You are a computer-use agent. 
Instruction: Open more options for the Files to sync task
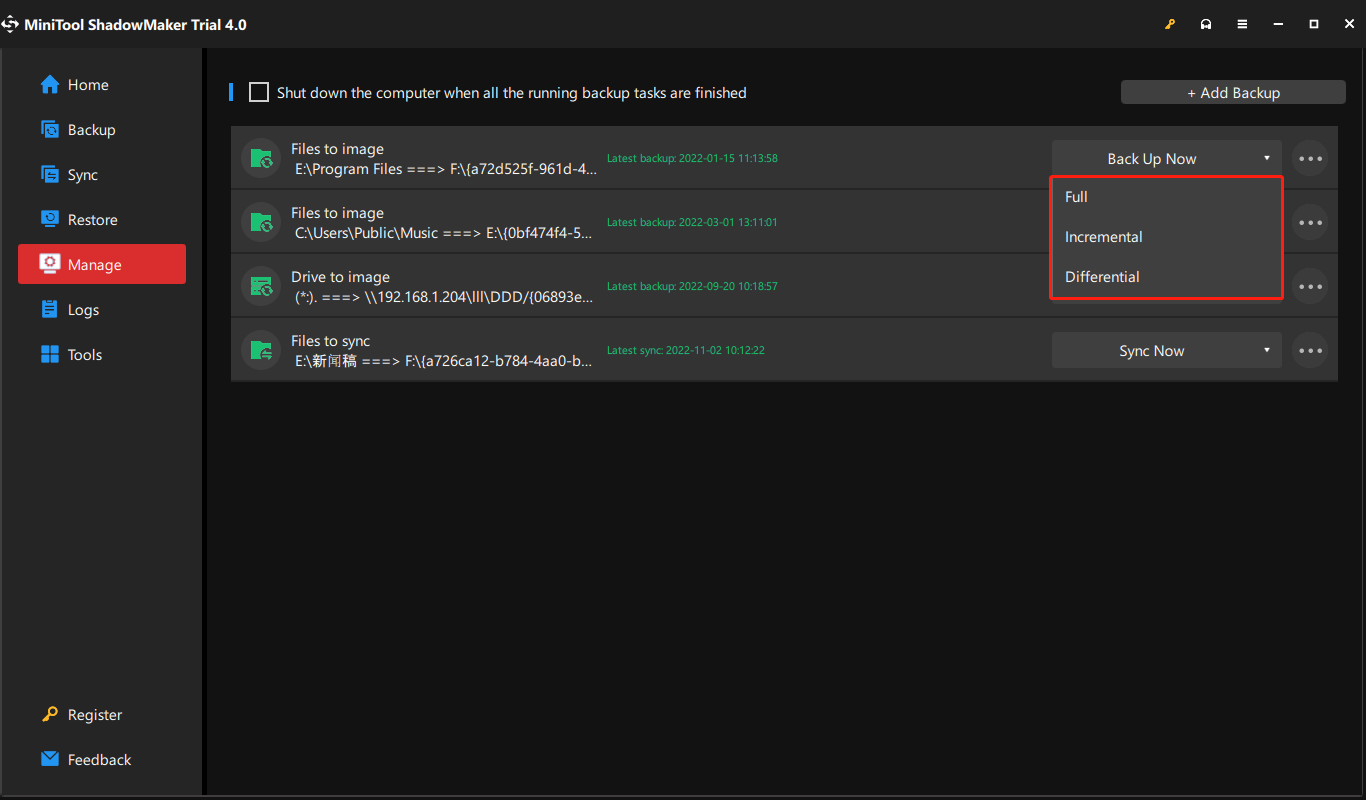1310,350
